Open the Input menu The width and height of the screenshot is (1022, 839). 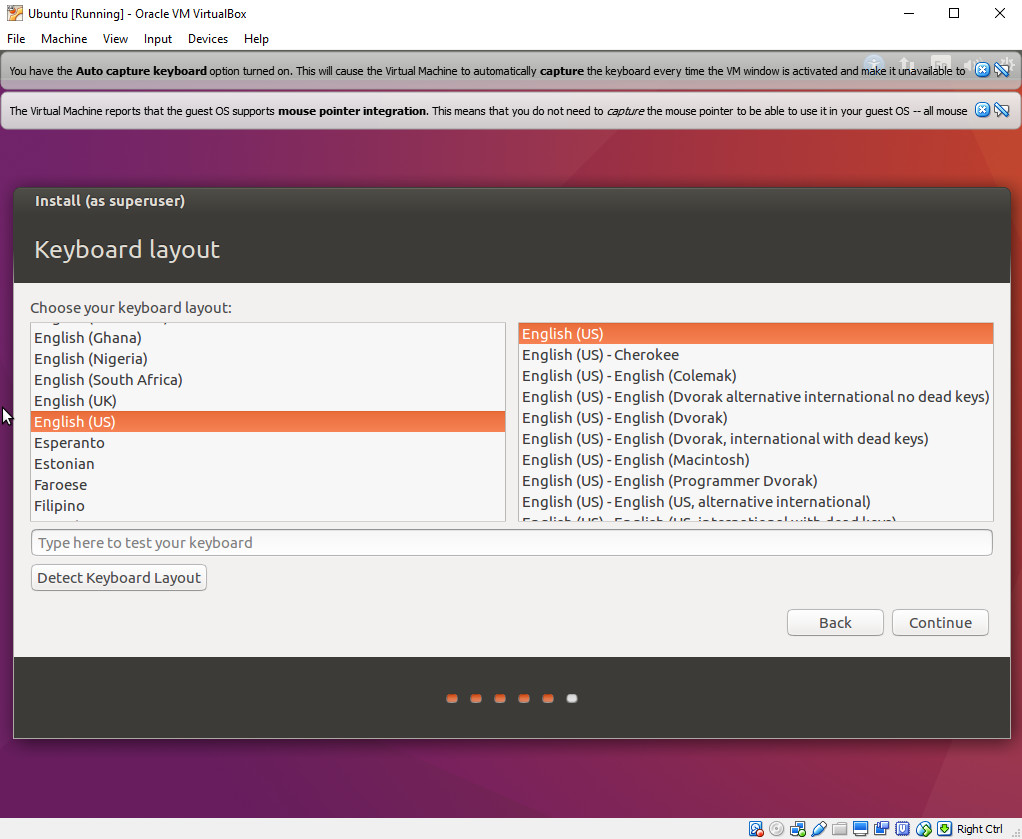click(158, 39)
